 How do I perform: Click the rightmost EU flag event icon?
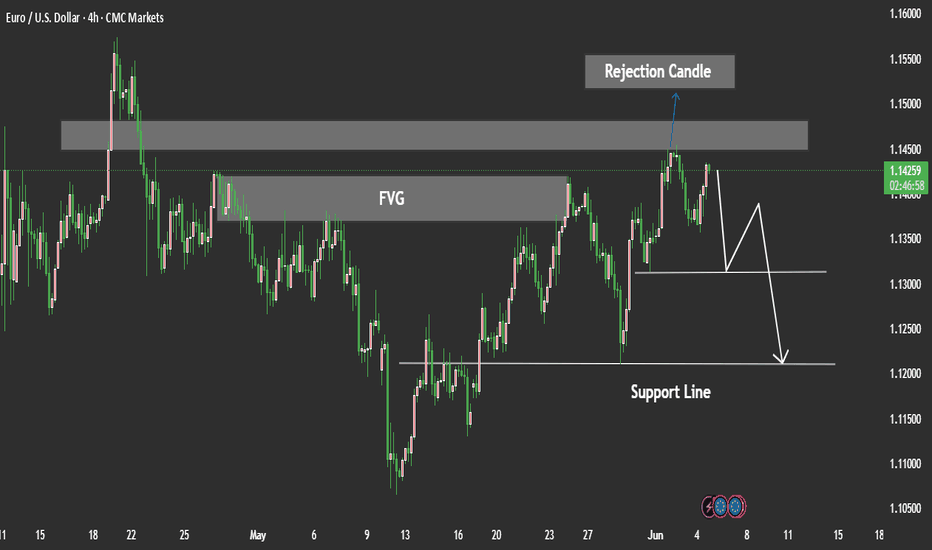tap(736, 507)
